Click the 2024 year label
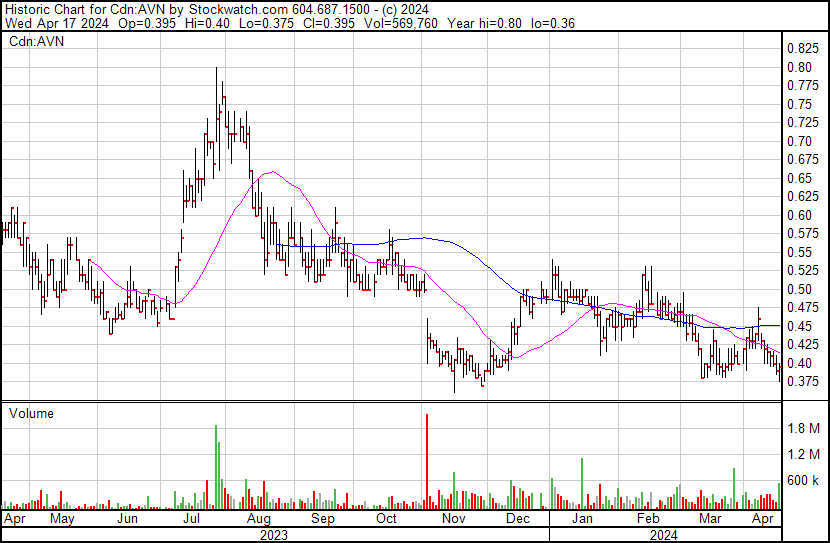Screen dimensions: 830x543 tap(664, 534)
